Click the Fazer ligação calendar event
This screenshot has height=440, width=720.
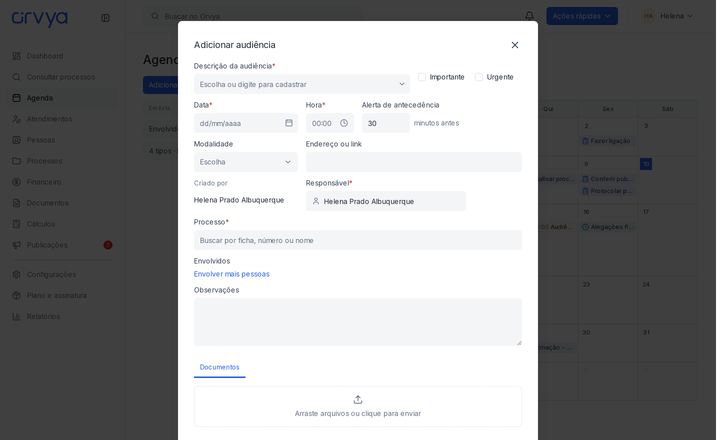pos(608,141)
